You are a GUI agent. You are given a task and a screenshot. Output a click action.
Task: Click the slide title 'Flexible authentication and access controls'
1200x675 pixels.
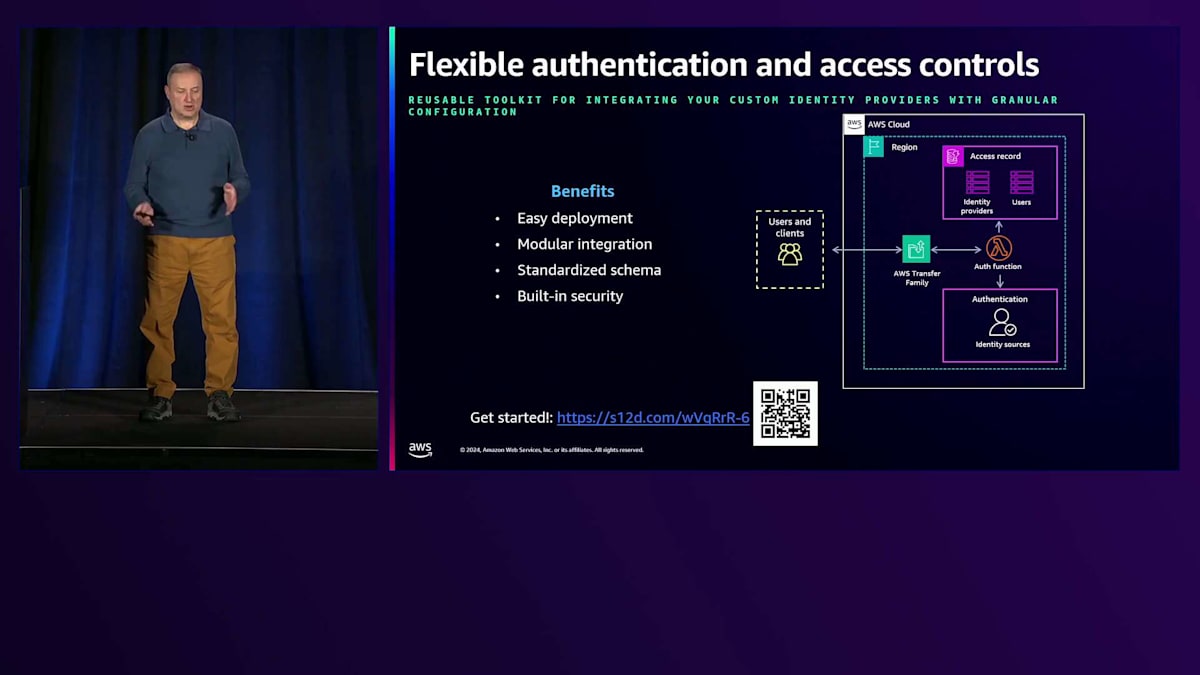pos(724,65)
